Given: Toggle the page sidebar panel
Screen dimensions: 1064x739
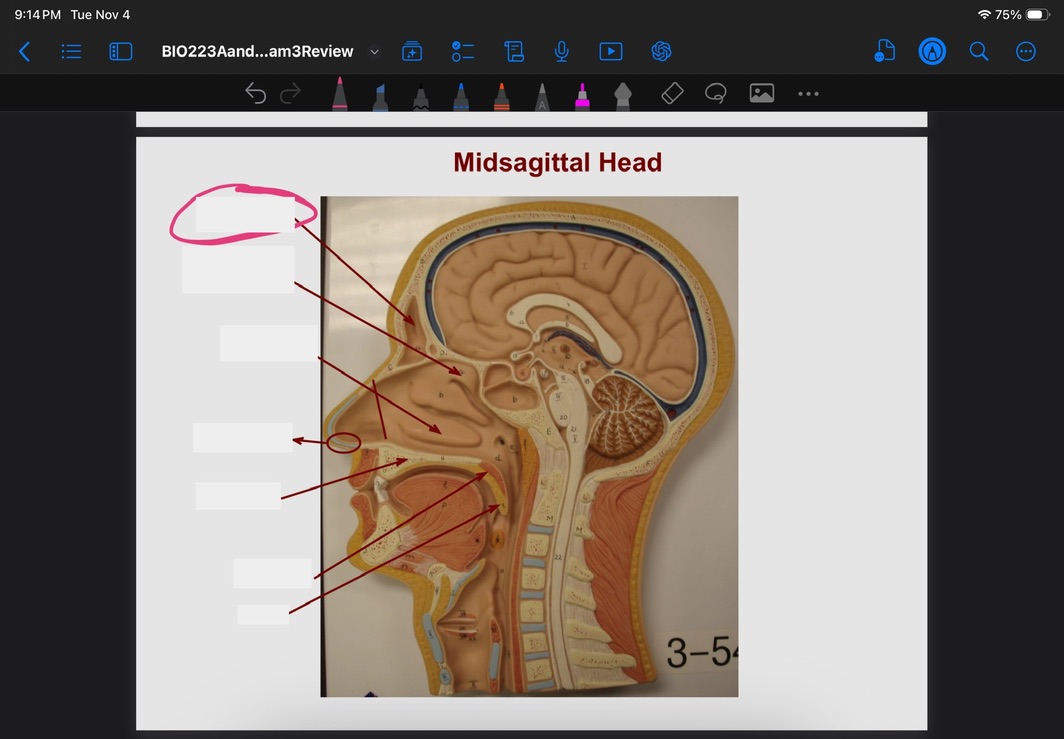Looking at the screenshot, I should coord(120,51).
